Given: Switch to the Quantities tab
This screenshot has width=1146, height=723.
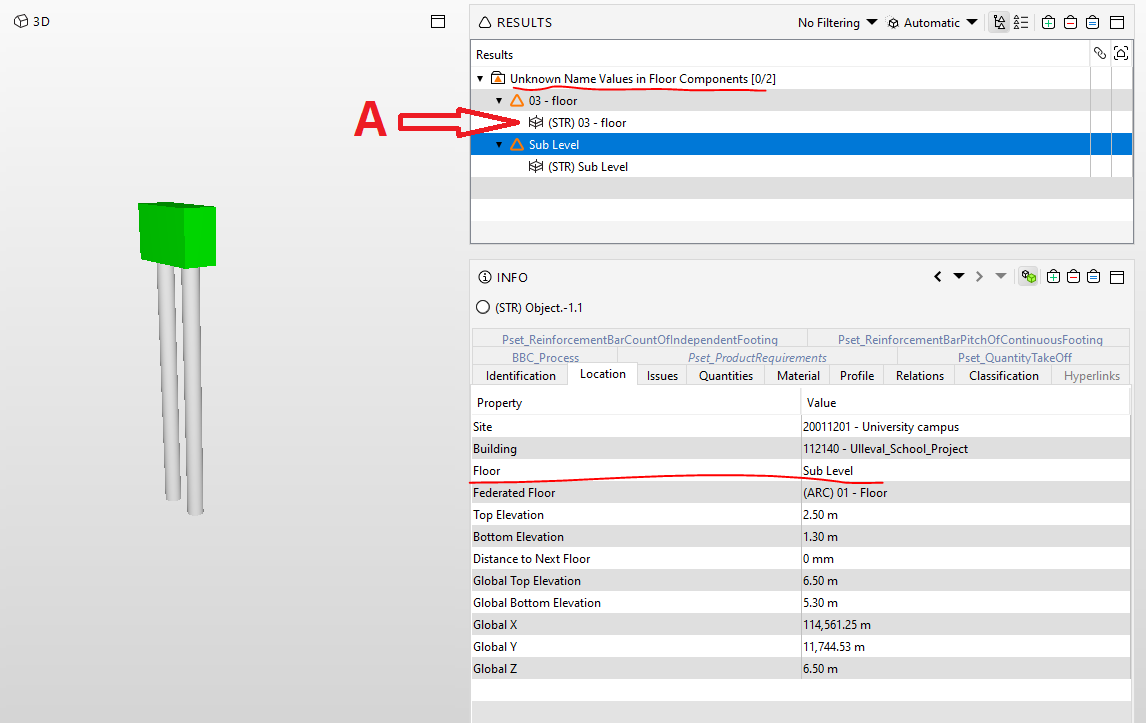Looking at the screenshot, I should pyautogui.click(x=726, y=376).
